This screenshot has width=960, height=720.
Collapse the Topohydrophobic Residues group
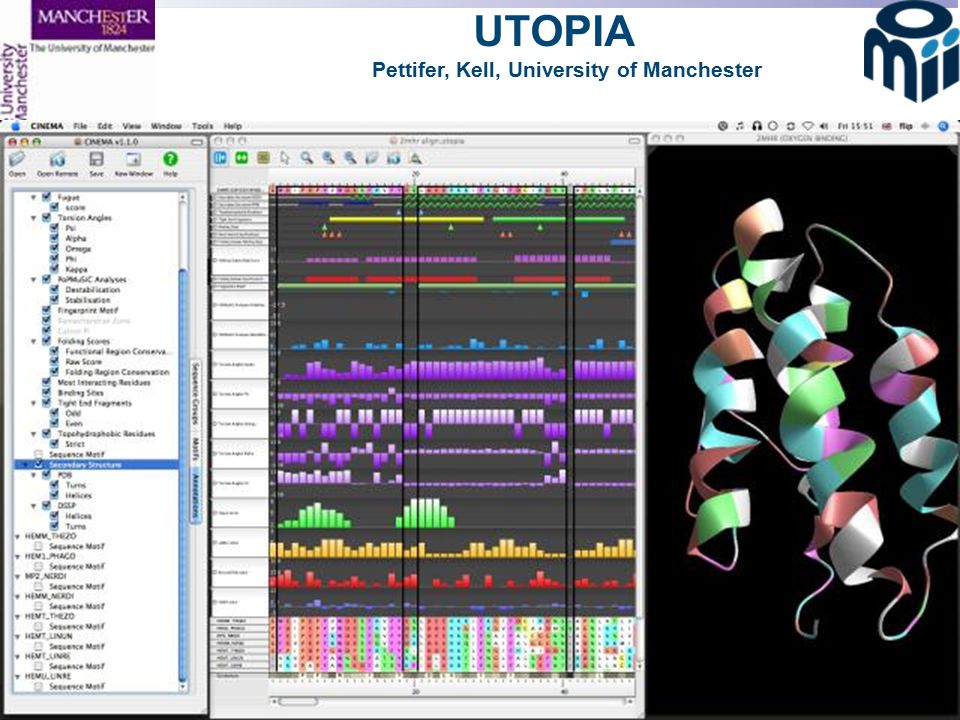coord(34,434)
